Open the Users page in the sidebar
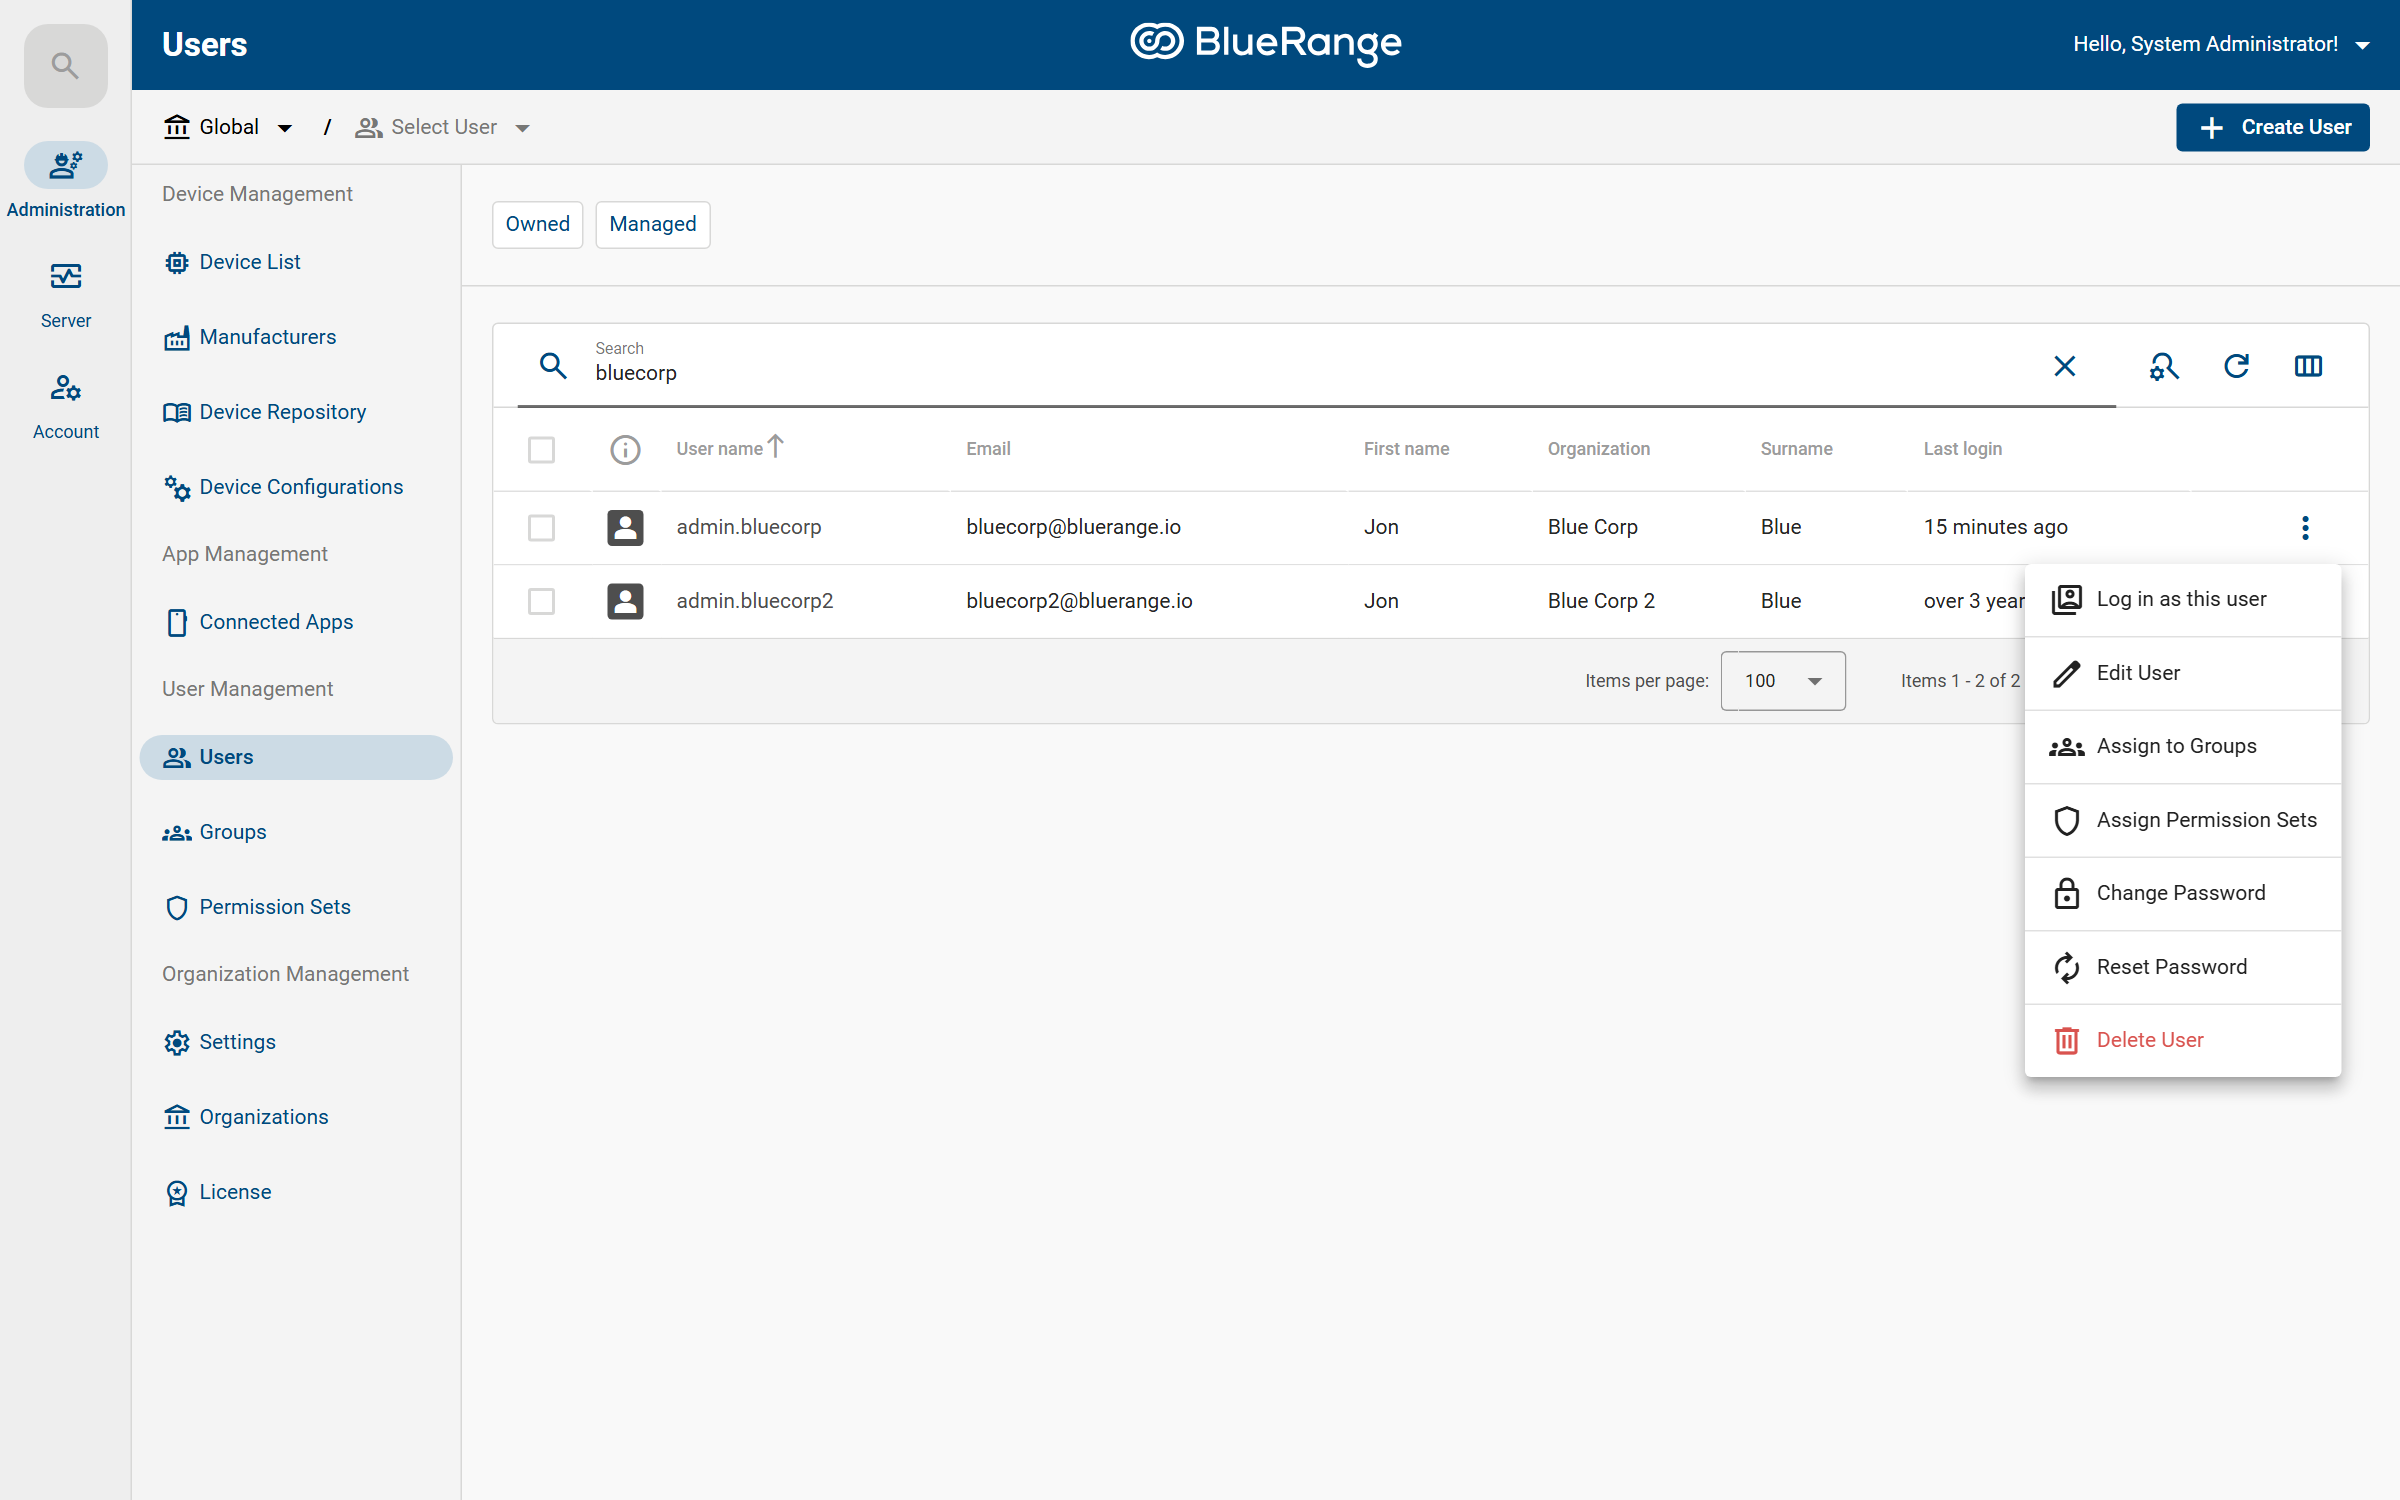Image resolution: width=2400 pixels, height=1500 pixels. pyautogui.click(x=296, y=757)
